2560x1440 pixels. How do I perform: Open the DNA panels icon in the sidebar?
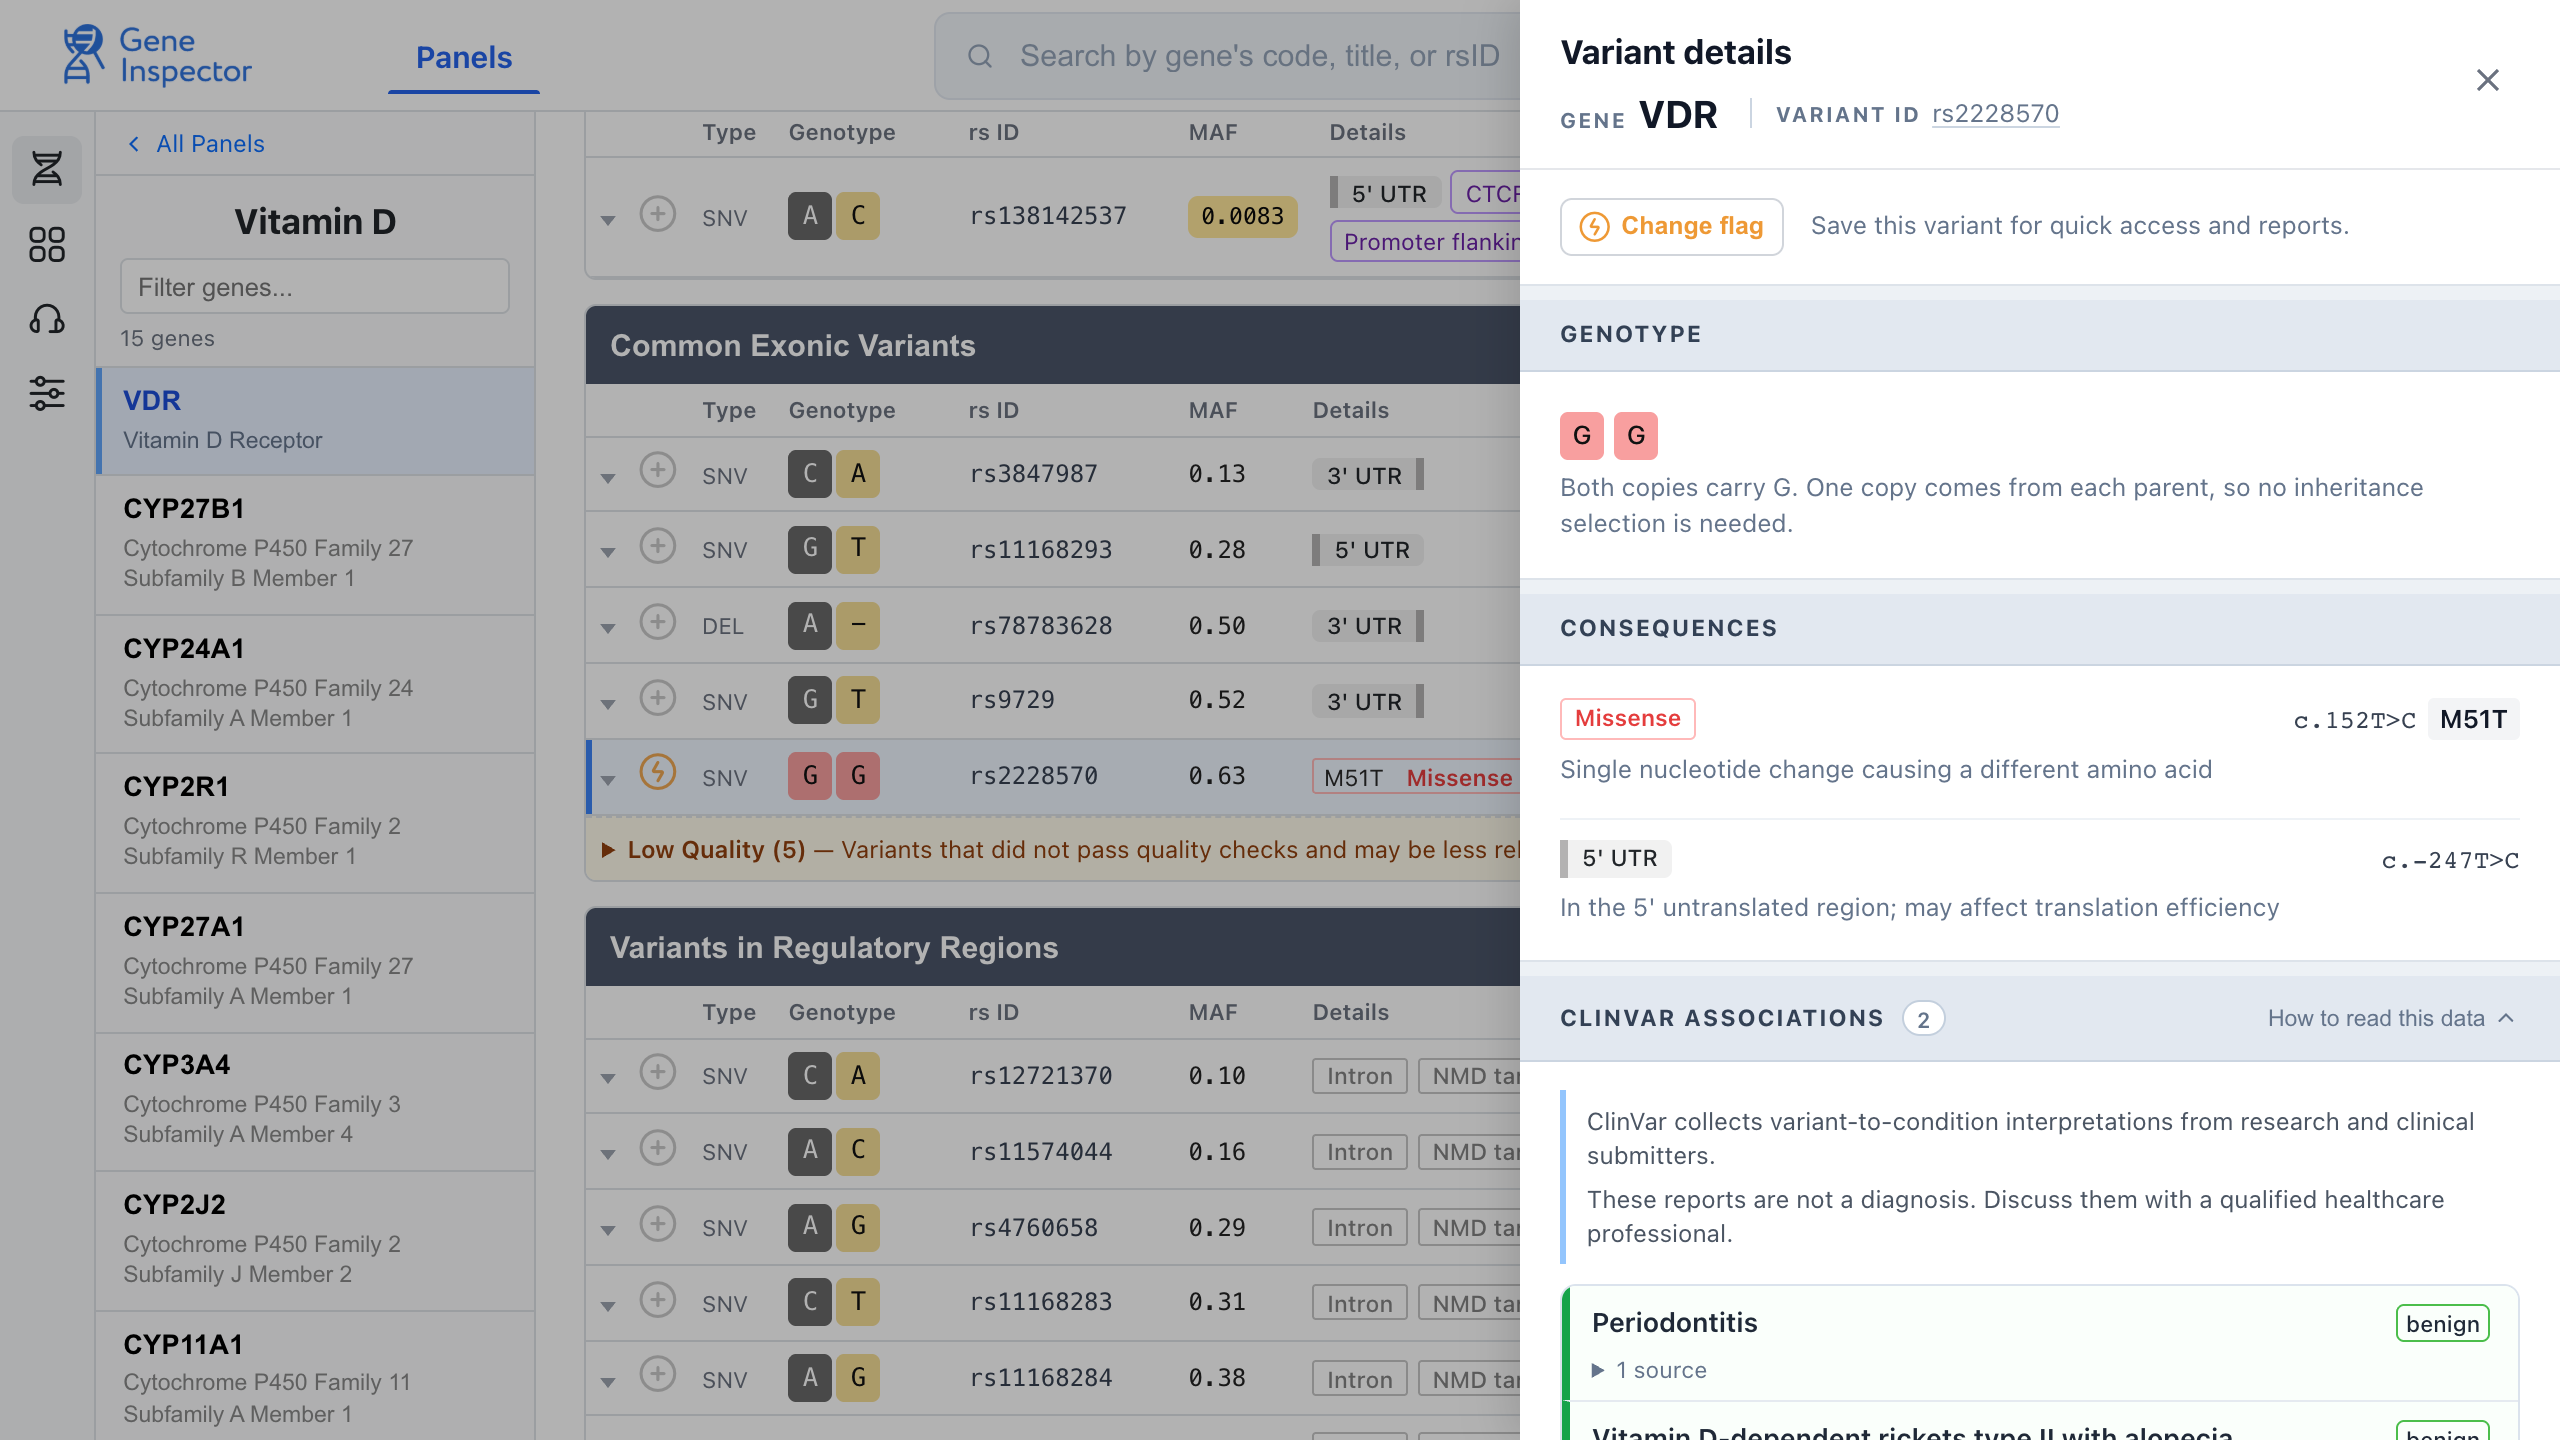47,169
